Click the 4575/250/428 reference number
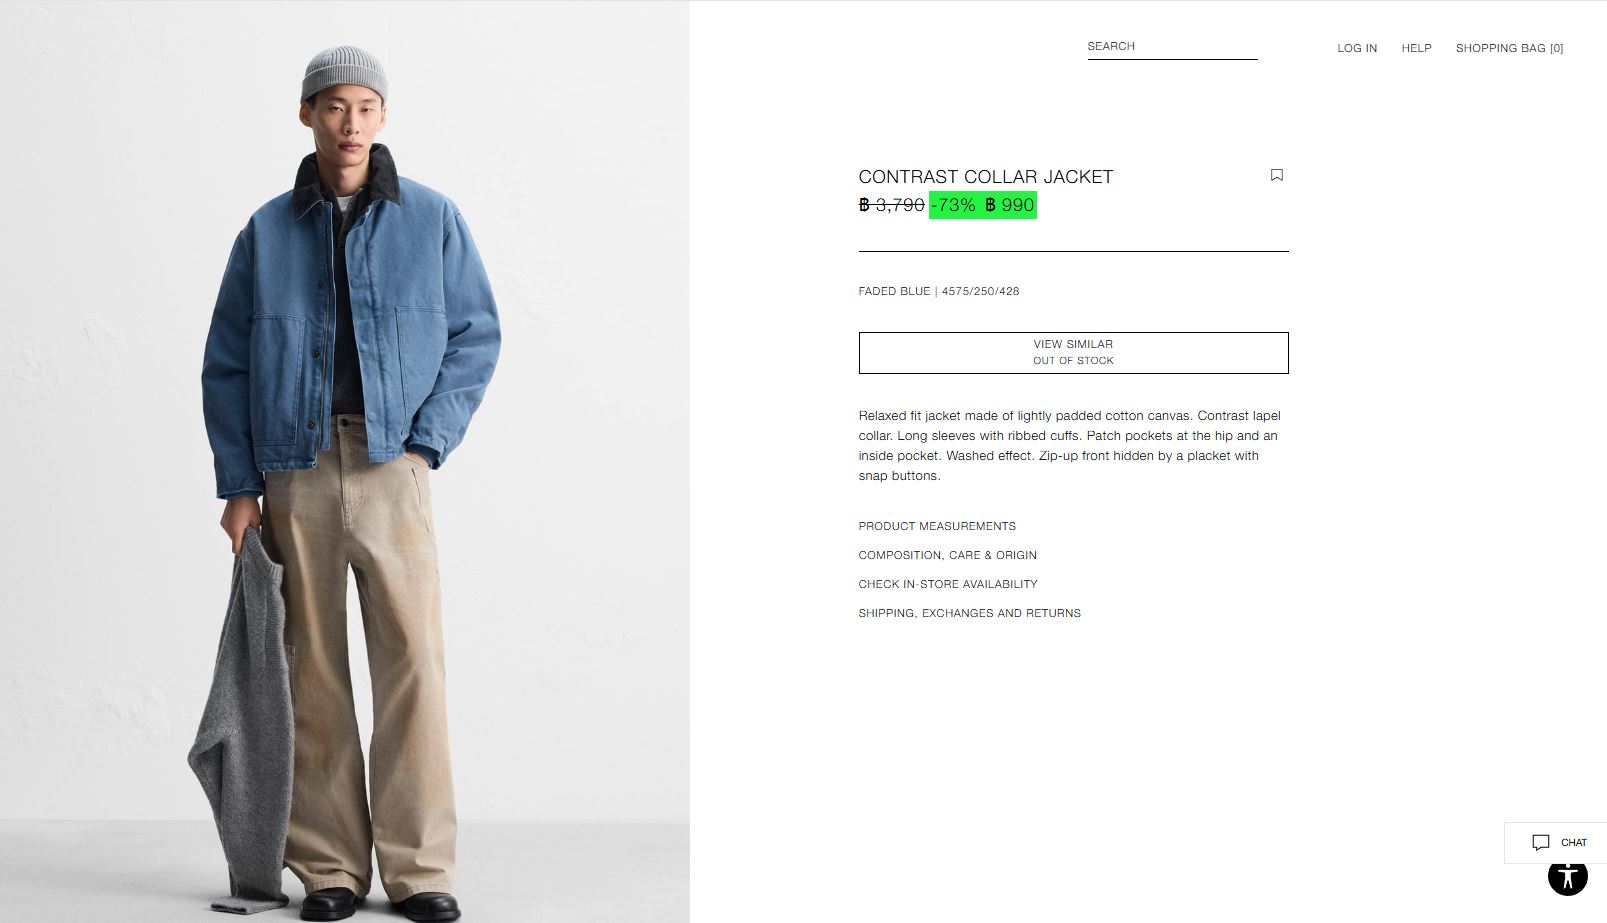Screen dimensions: 1607x923 click(x=980, y=291)
